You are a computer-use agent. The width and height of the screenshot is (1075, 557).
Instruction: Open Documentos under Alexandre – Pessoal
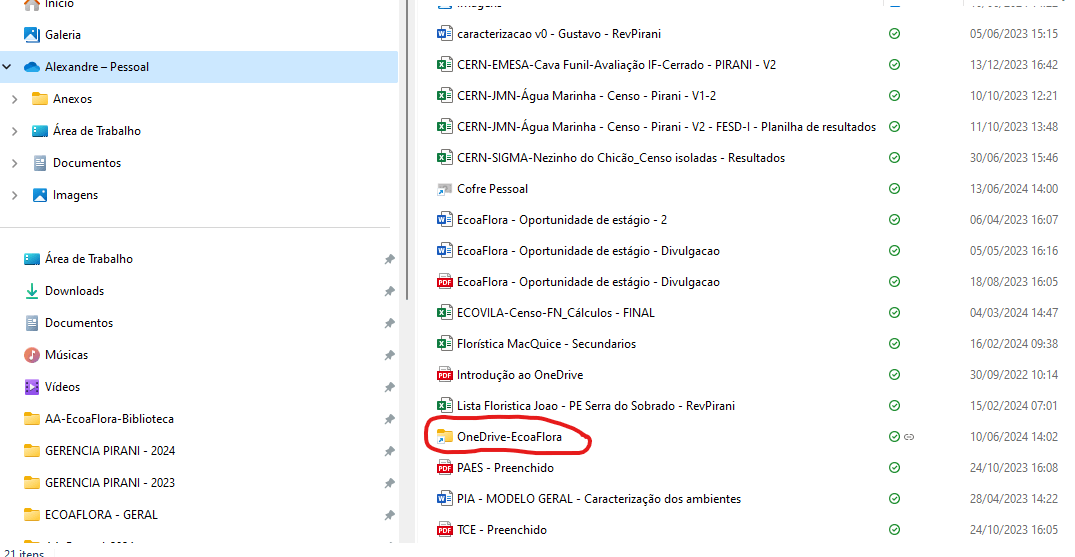click(x=86, y=163)
